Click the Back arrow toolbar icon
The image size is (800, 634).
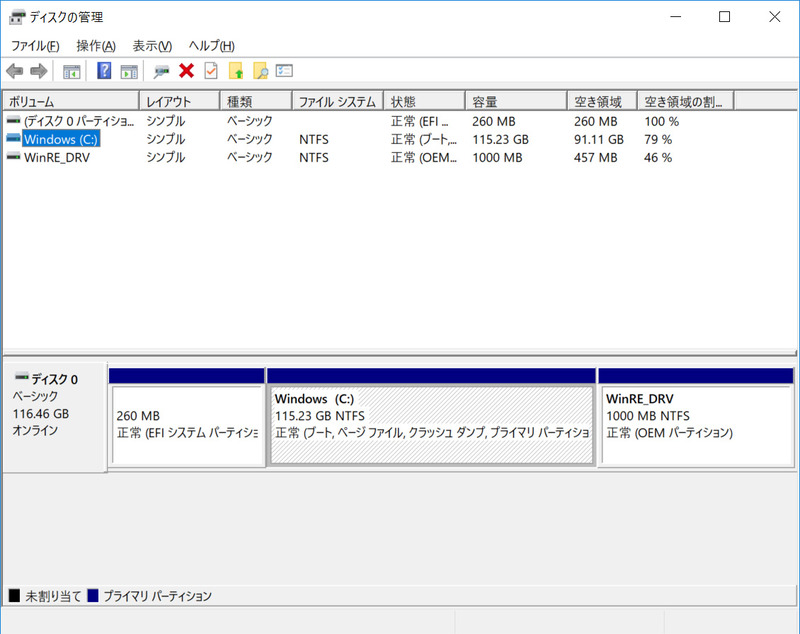[x=15, y=71]
